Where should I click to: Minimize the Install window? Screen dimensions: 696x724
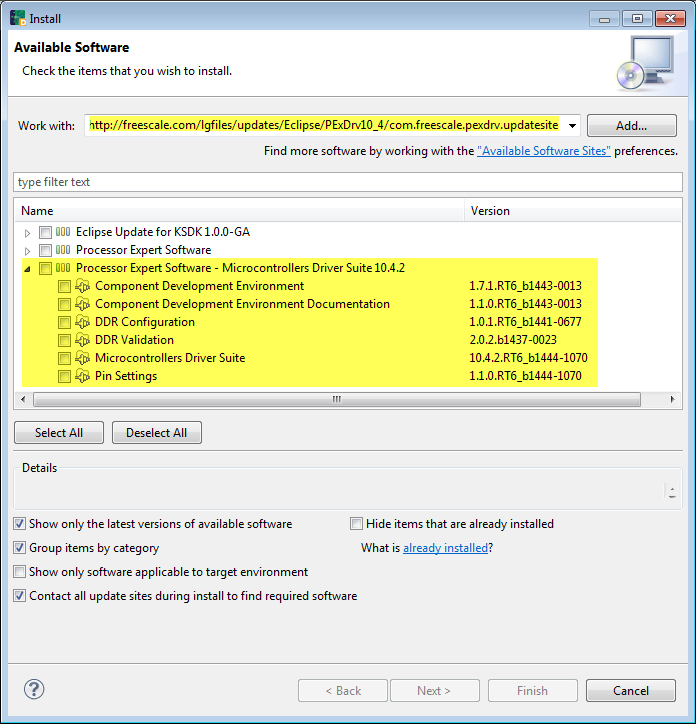tap(605, 18)
